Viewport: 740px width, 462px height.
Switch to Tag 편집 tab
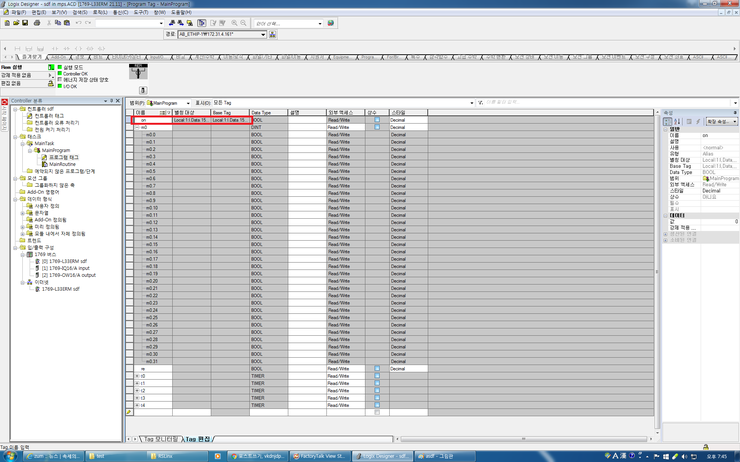(x=197, y=439)
